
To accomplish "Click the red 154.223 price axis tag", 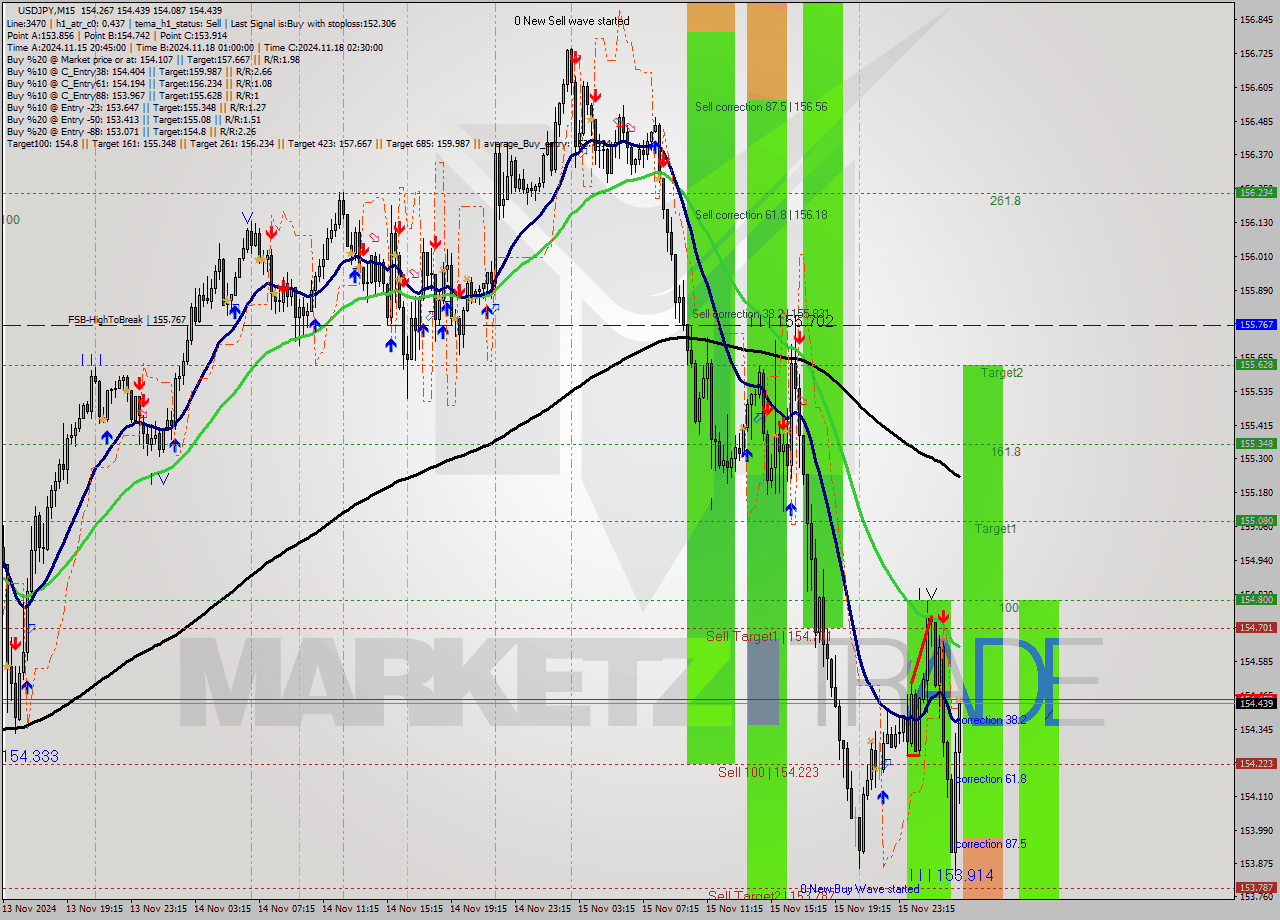I will (1256, 763).
